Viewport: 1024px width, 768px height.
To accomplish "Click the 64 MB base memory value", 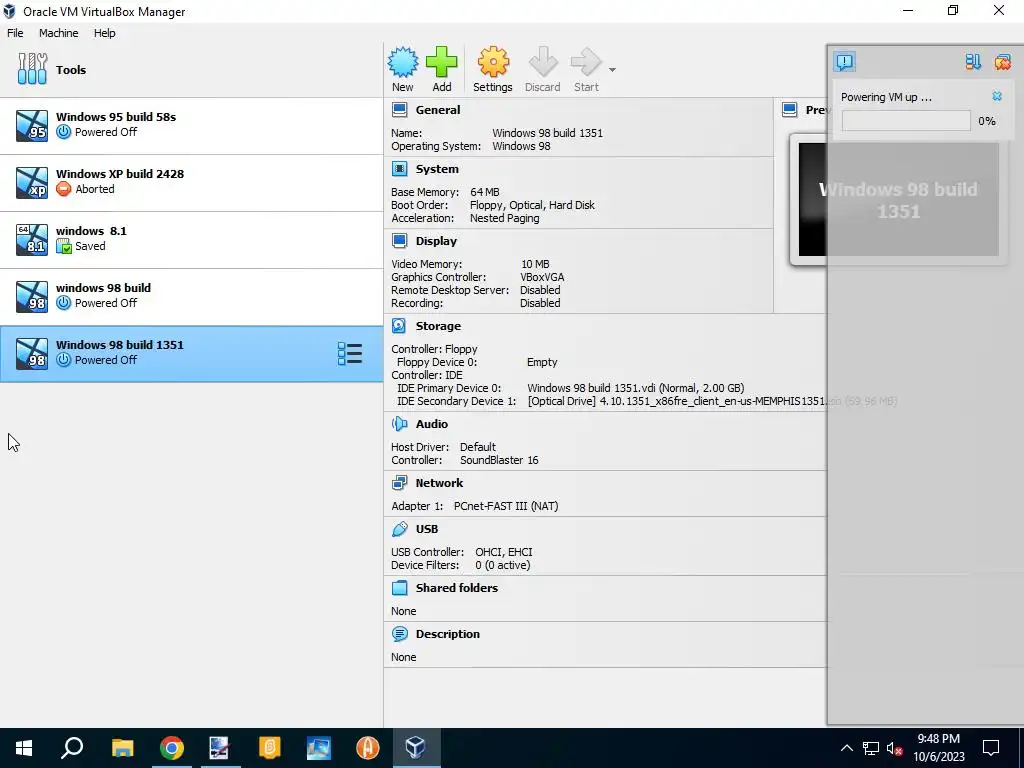I will 485,192.
